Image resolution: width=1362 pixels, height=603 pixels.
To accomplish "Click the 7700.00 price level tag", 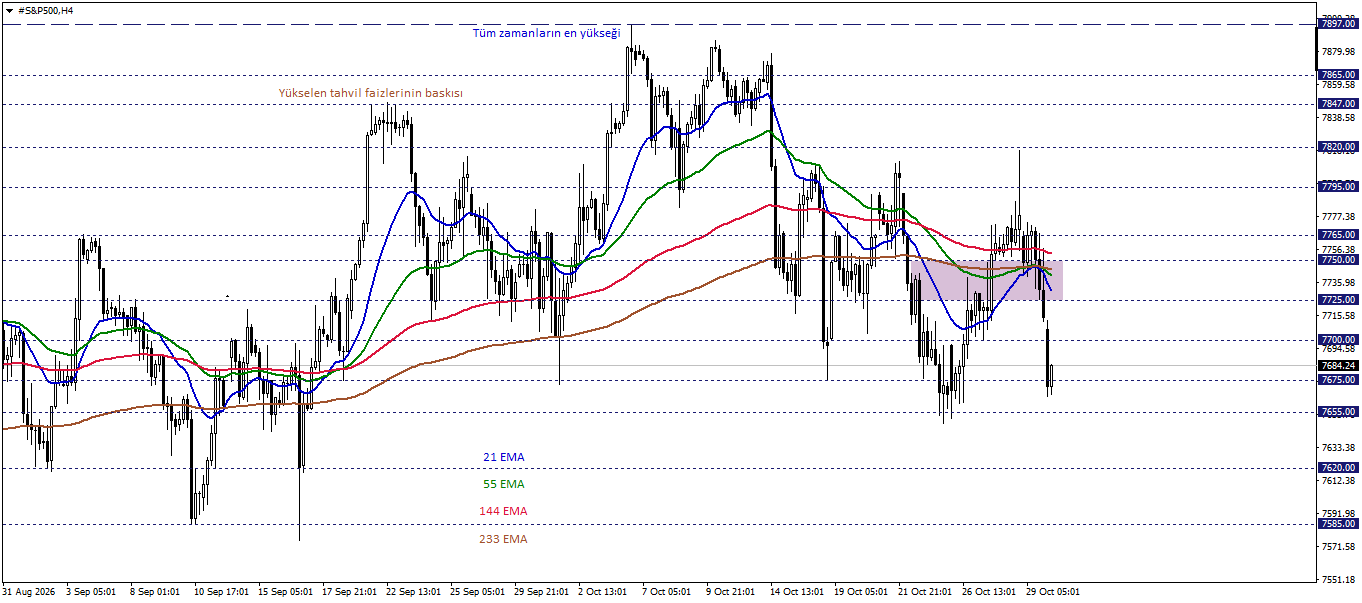I will [x=1338, y=340].
